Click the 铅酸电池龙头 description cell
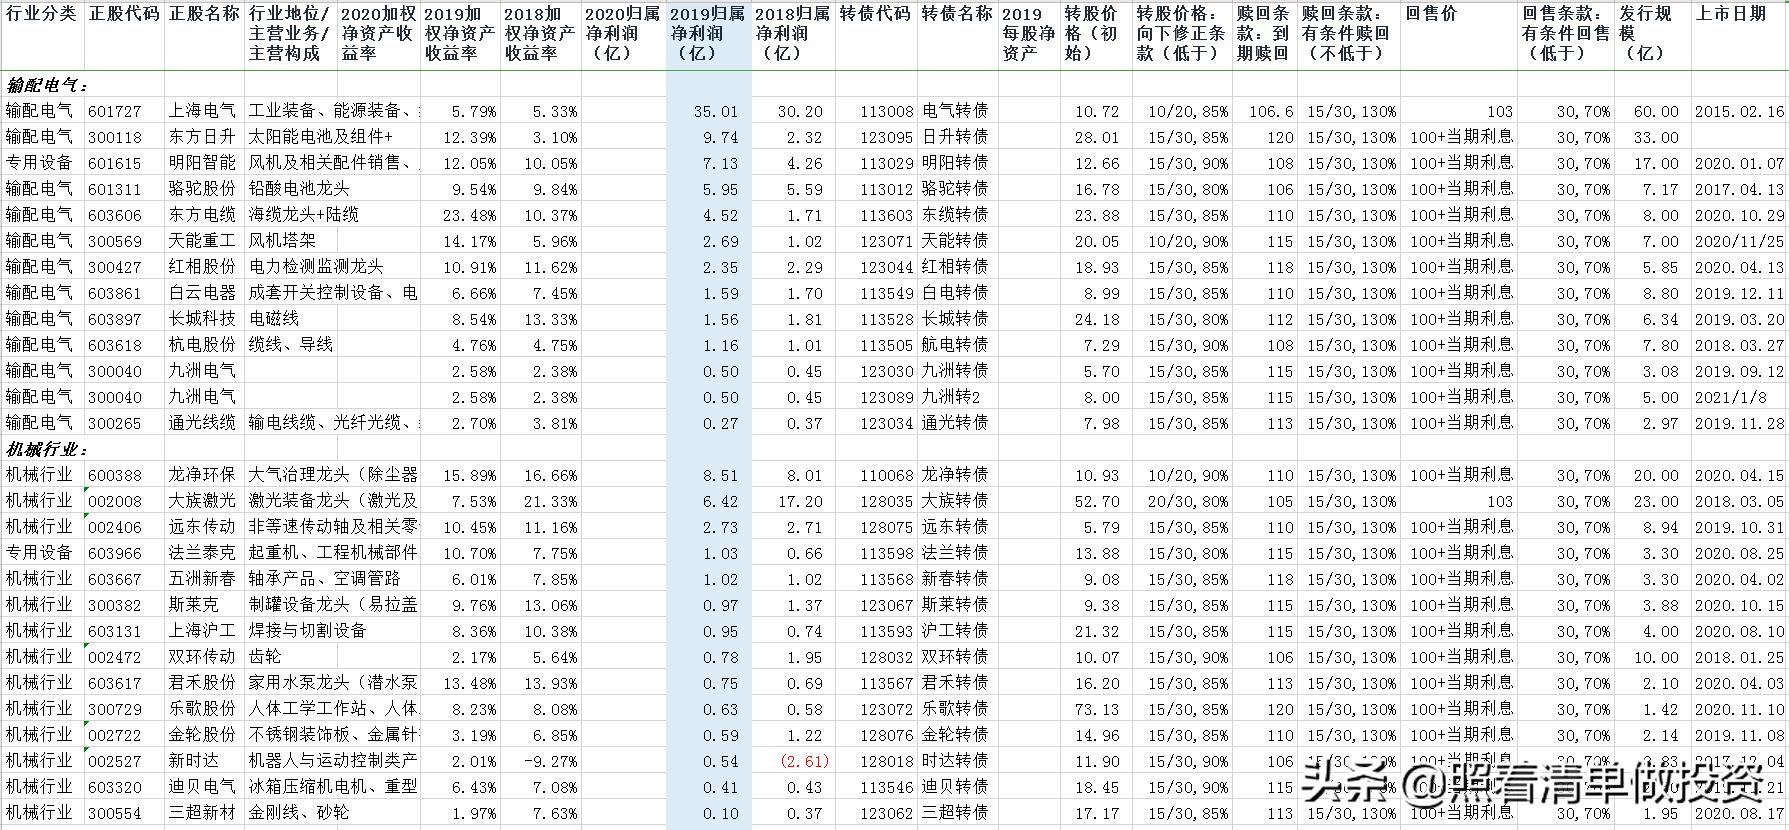Viewport: 1789px width, 830px height. point(299,189)
